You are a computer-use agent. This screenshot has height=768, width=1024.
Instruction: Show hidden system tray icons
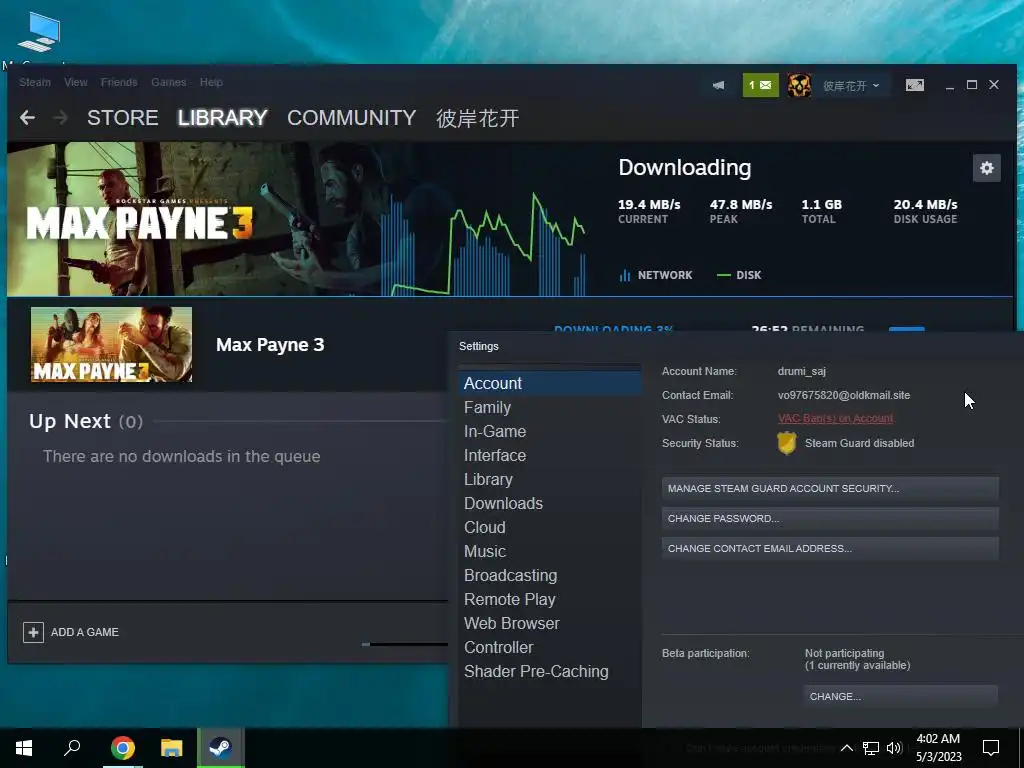[846, 748]
